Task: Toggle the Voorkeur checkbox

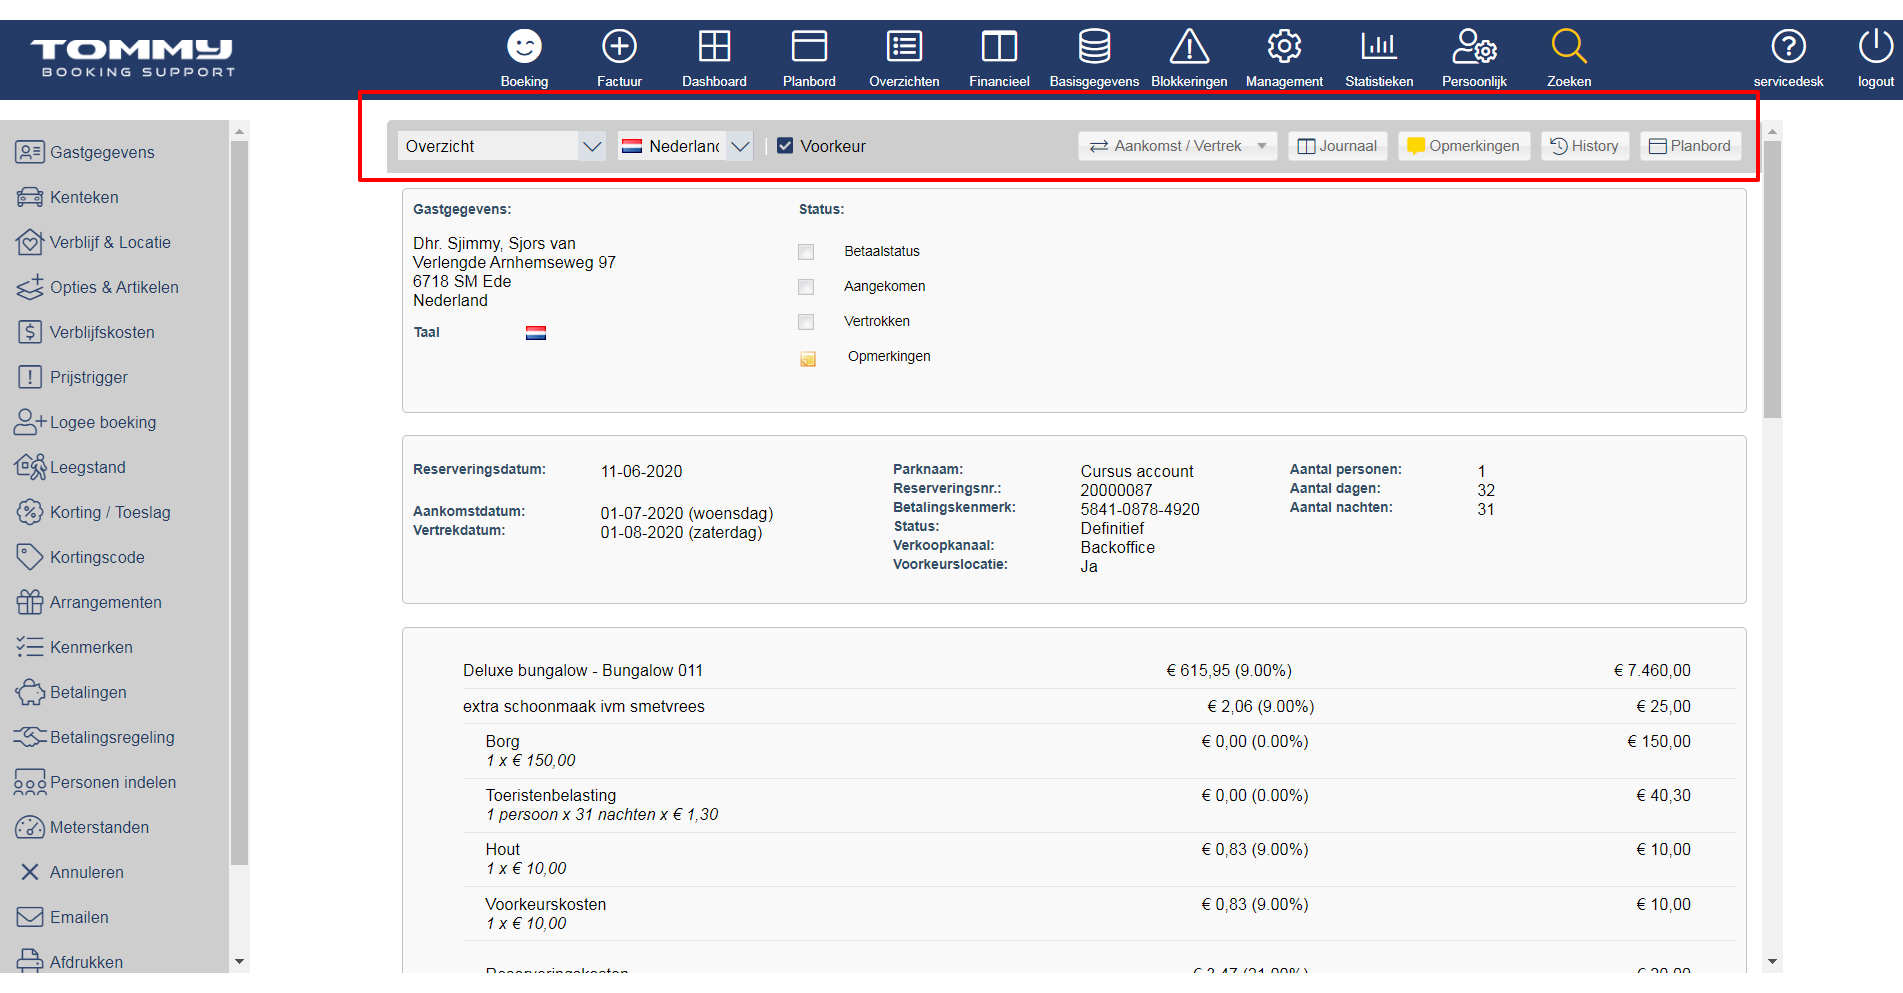Action: (x=785, y=146)
